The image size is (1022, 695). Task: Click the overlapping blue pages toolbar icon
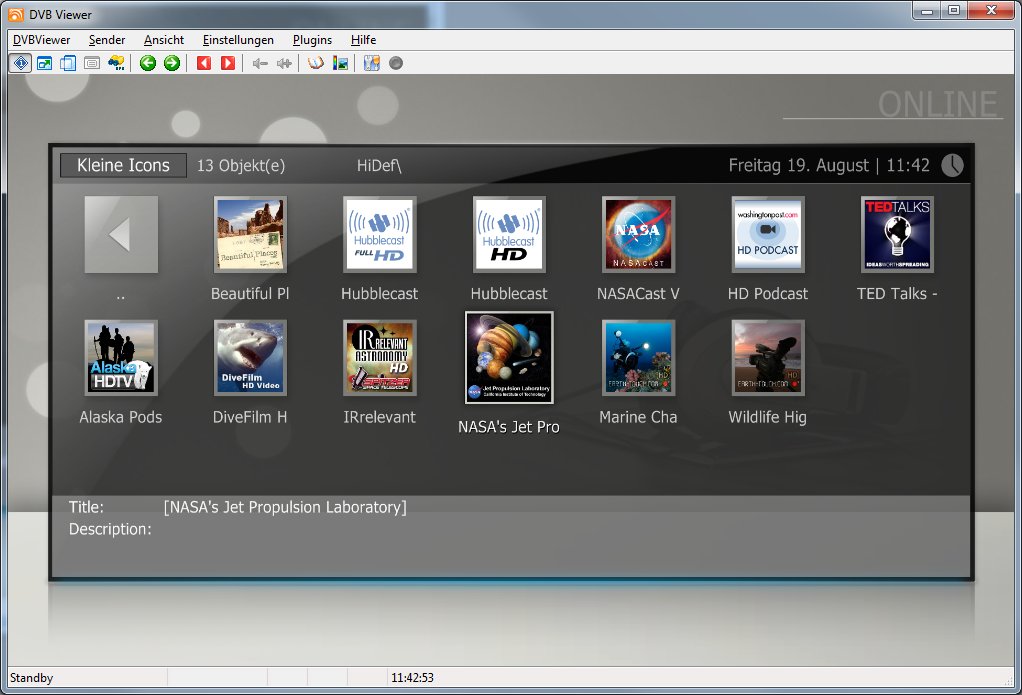[x=68, y=63]
